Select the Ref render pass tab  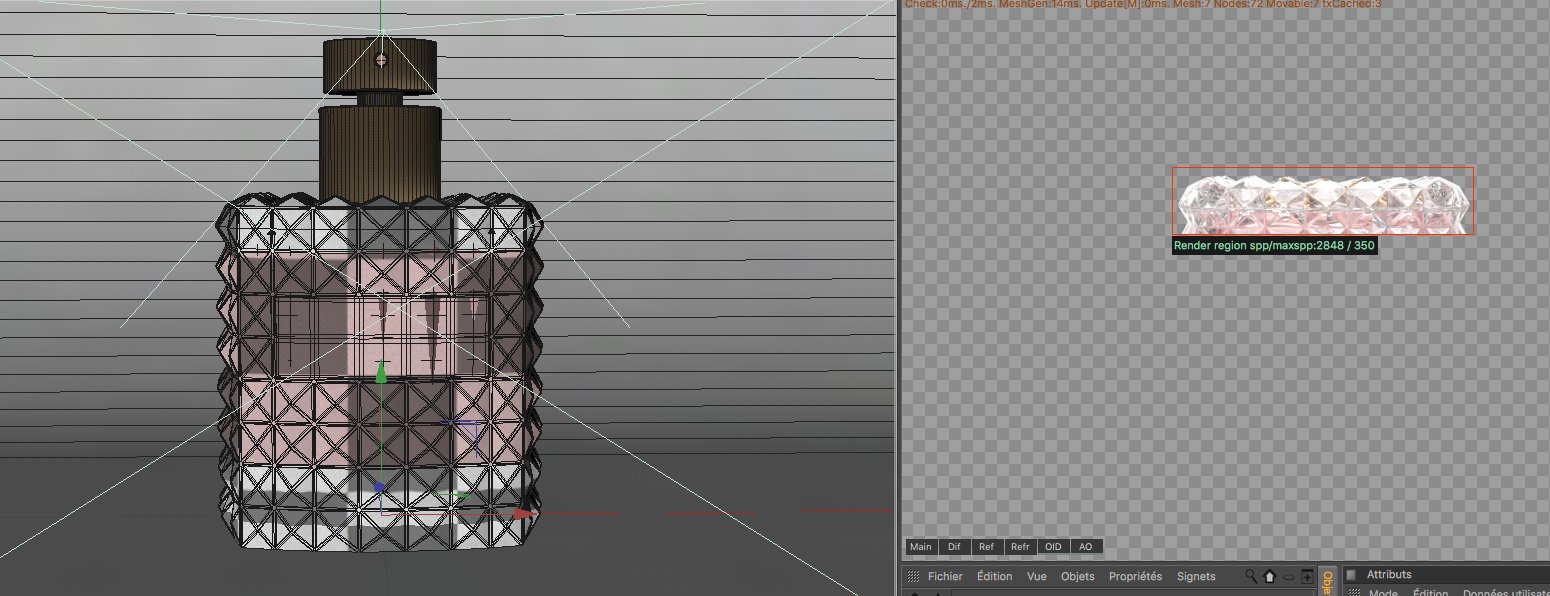[x=986, y=547]
